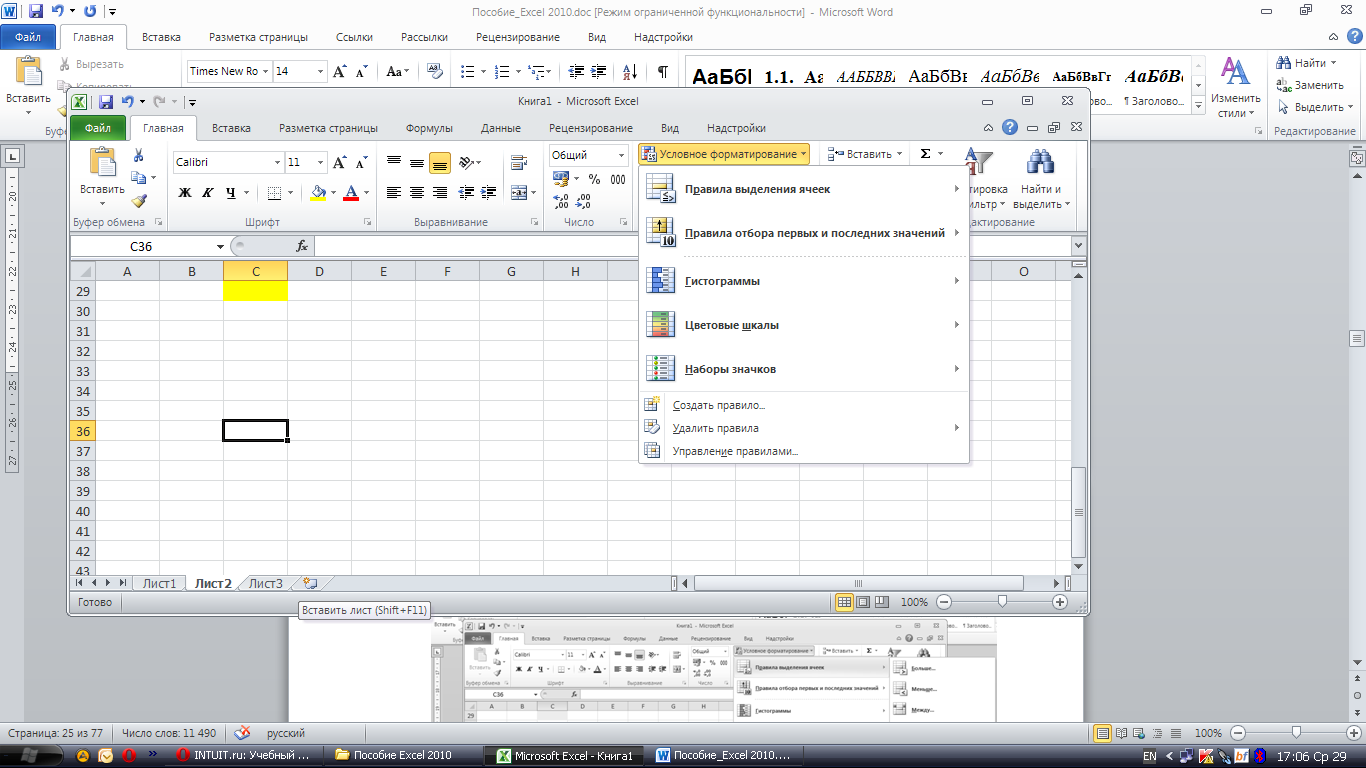Screen dimensions: 1366x768
Task: Apply bold (Ж) in Excel ribbon
Action: [x=185, y=193]
